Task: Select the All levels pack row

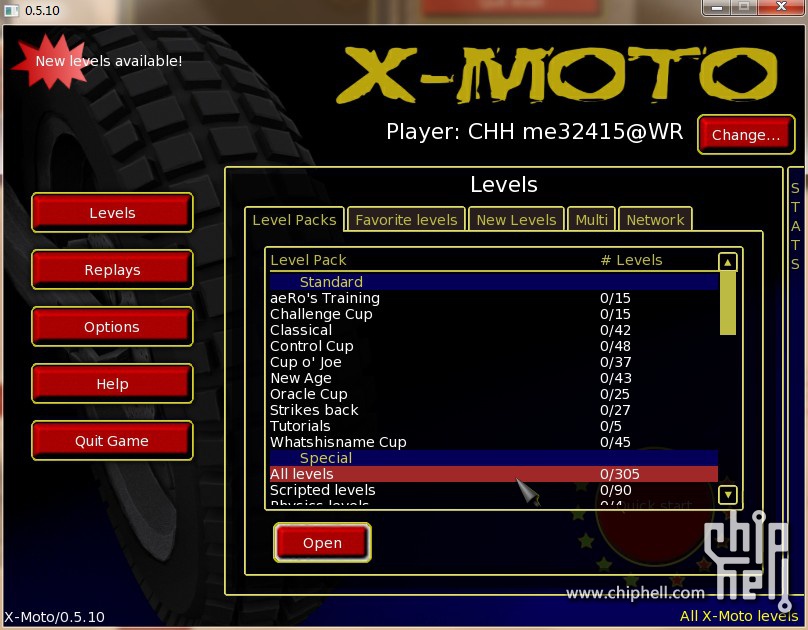Action: 494,474
